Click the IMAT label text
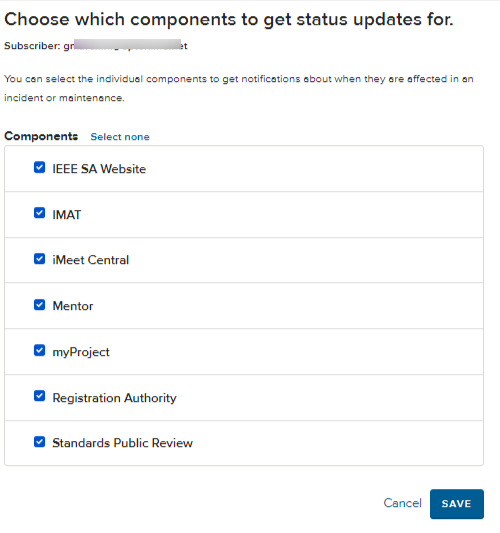The height and width of the screenshot is (533, 500). coord(67,215)
